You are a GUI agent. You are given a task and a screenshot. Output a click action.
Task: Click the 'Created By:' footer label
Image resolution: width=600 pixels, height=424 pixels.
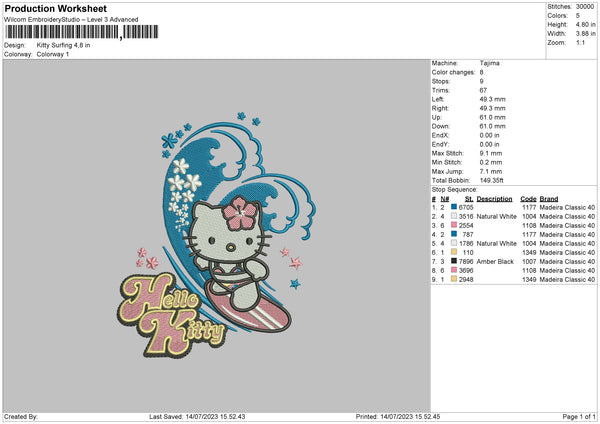coord(21,417)
